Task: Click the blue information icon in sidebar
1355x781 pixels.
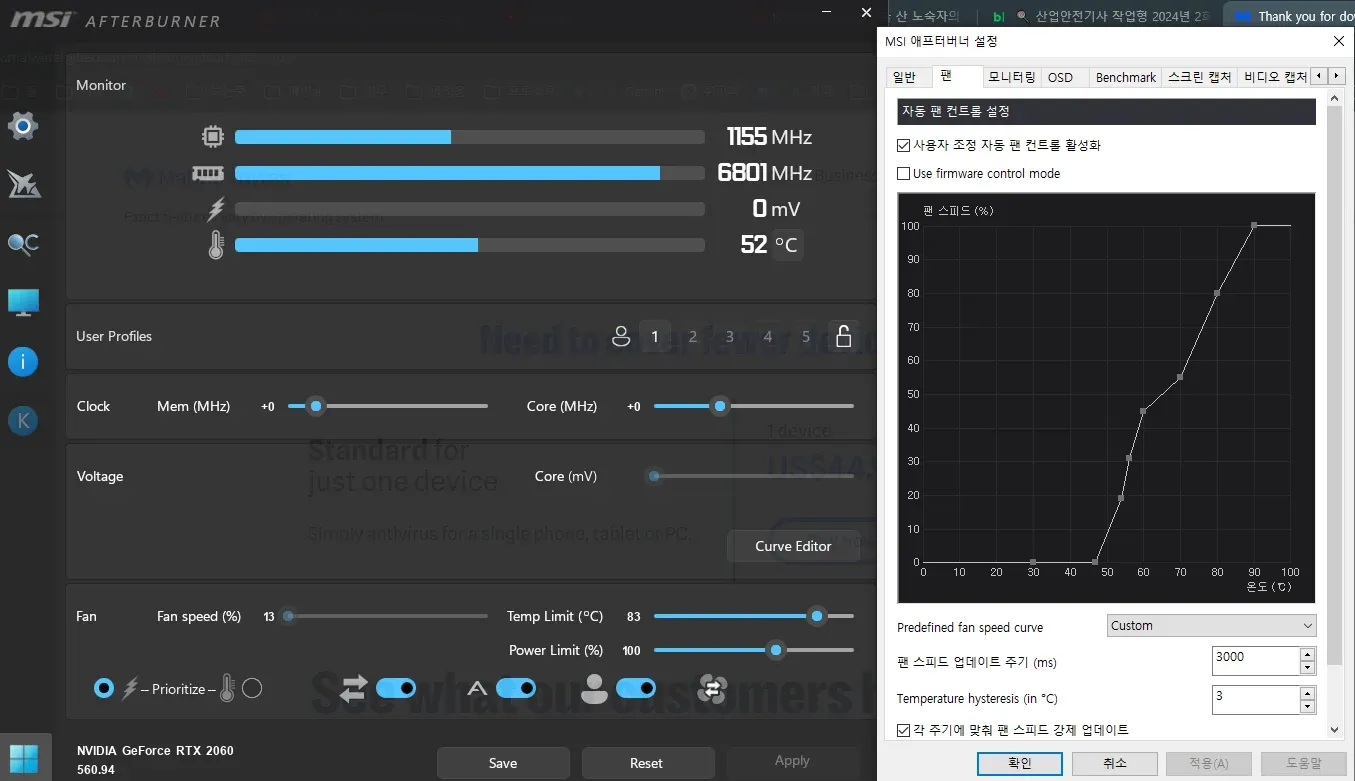Action: tap(22, 361)
